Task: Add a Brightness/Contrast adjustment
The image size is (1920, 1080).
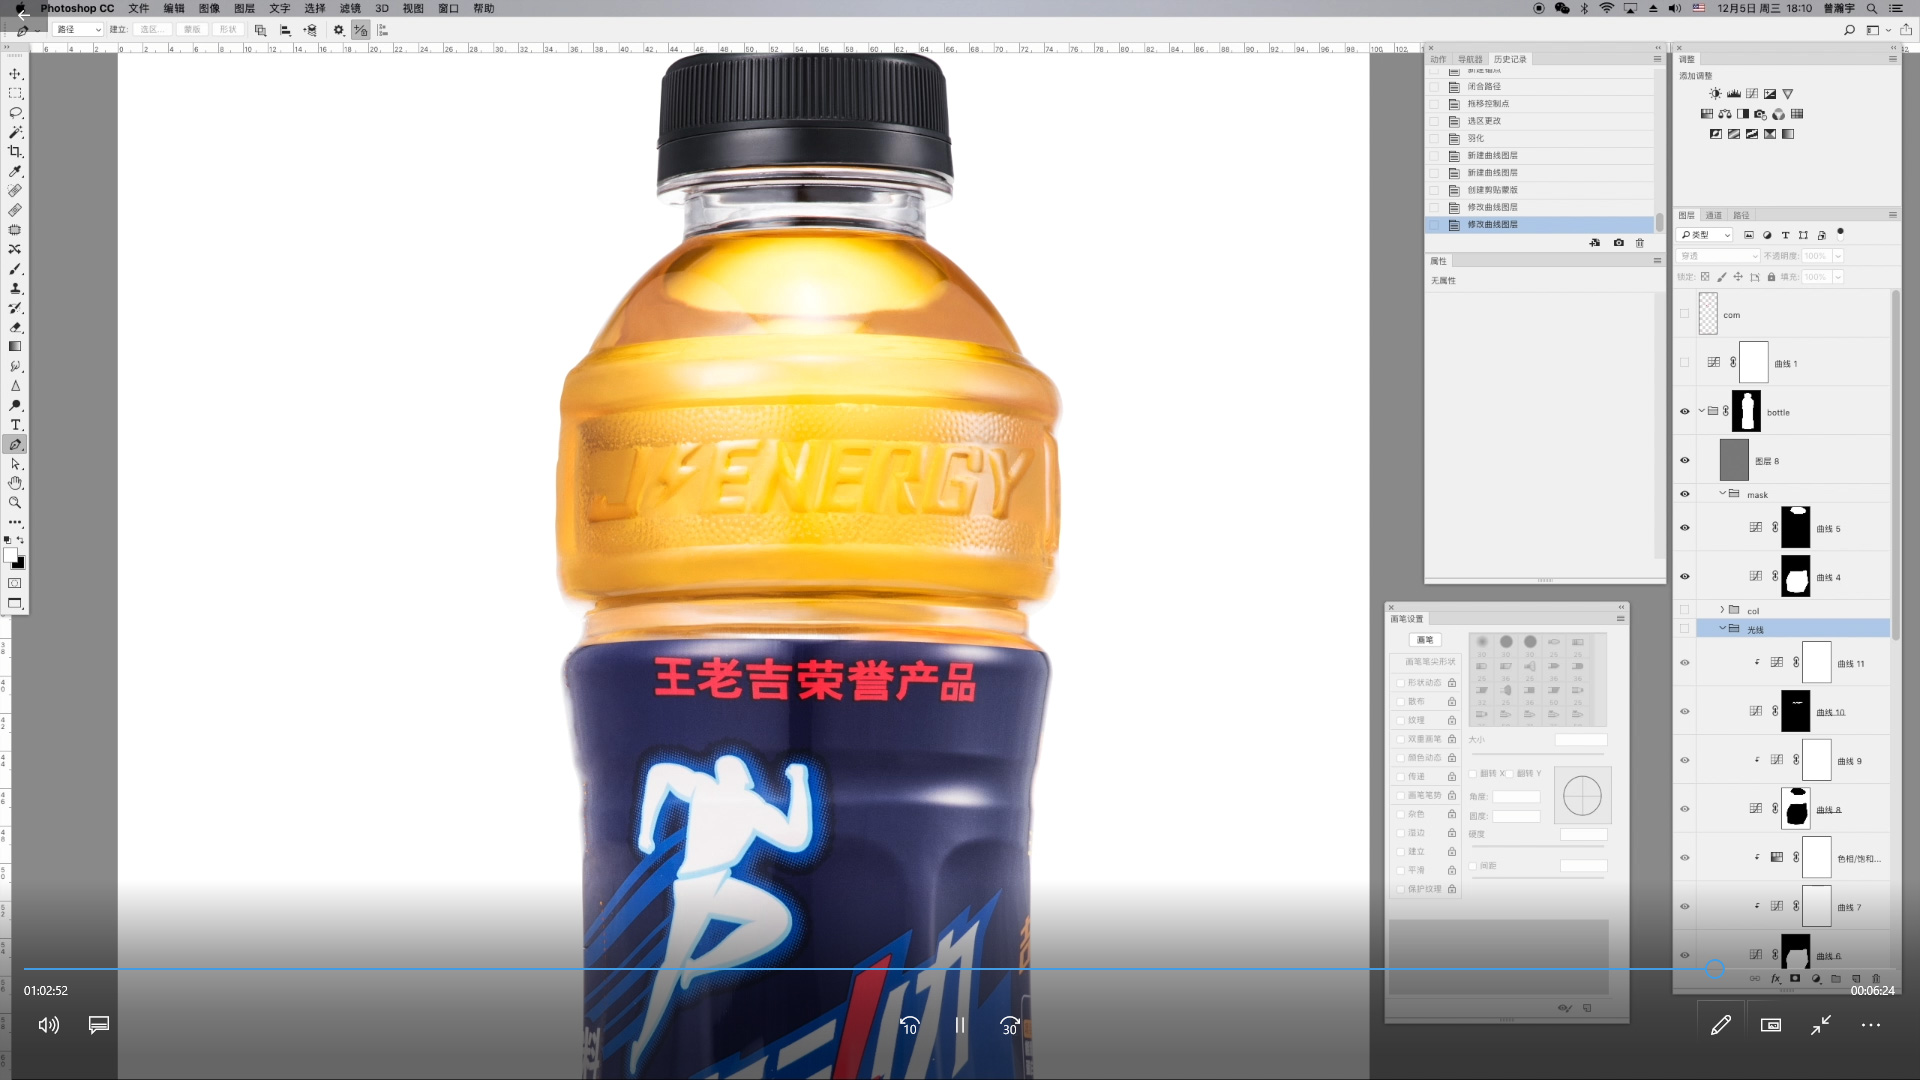Action: point(1716,94)
